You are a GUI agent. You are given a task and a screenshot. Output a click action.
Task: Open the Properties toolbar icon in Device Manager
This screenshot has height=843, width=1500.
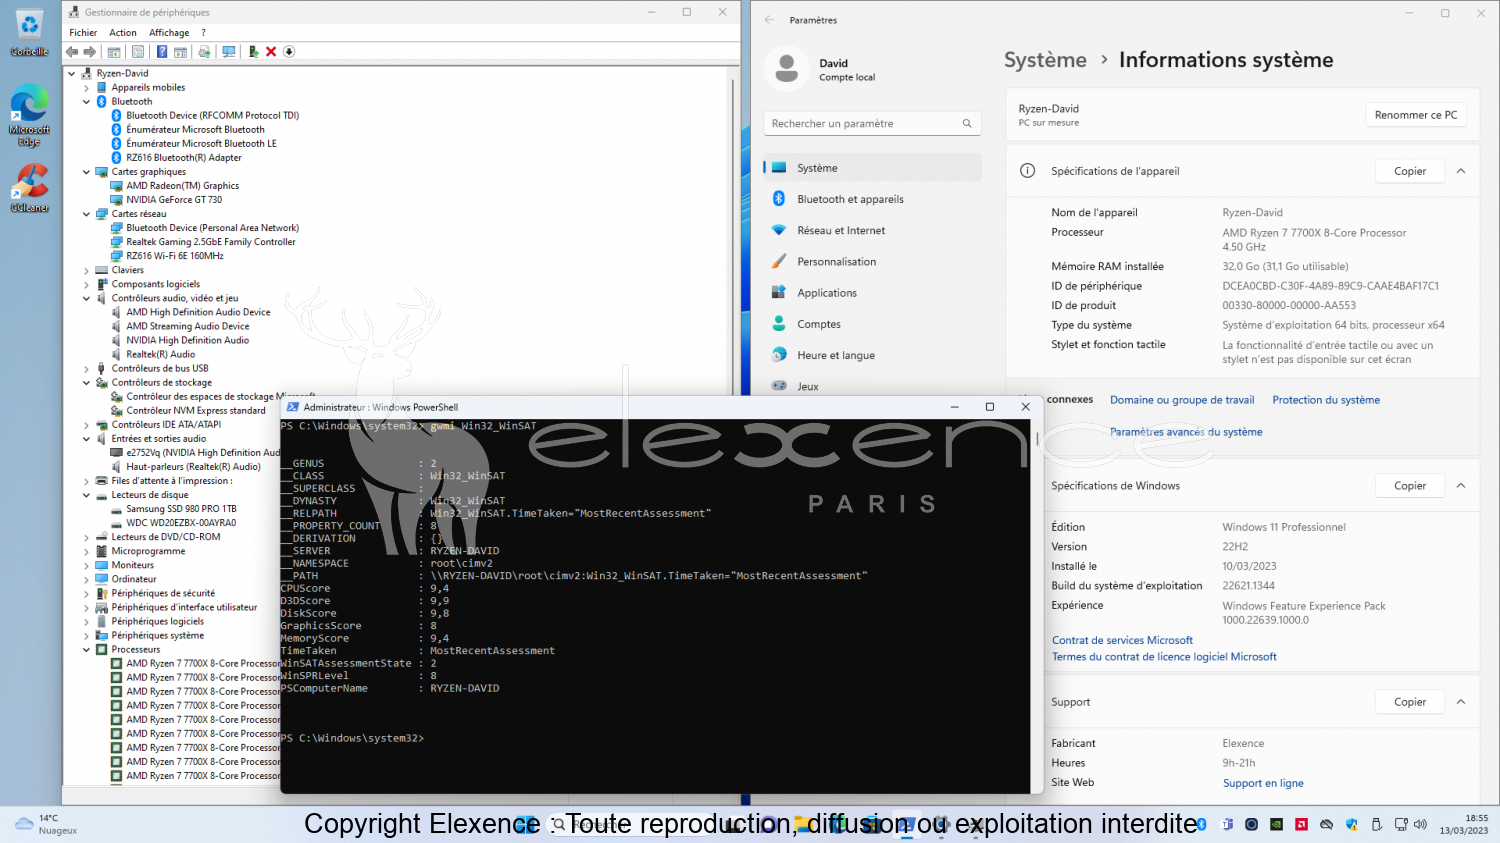[x=138, y=52]
